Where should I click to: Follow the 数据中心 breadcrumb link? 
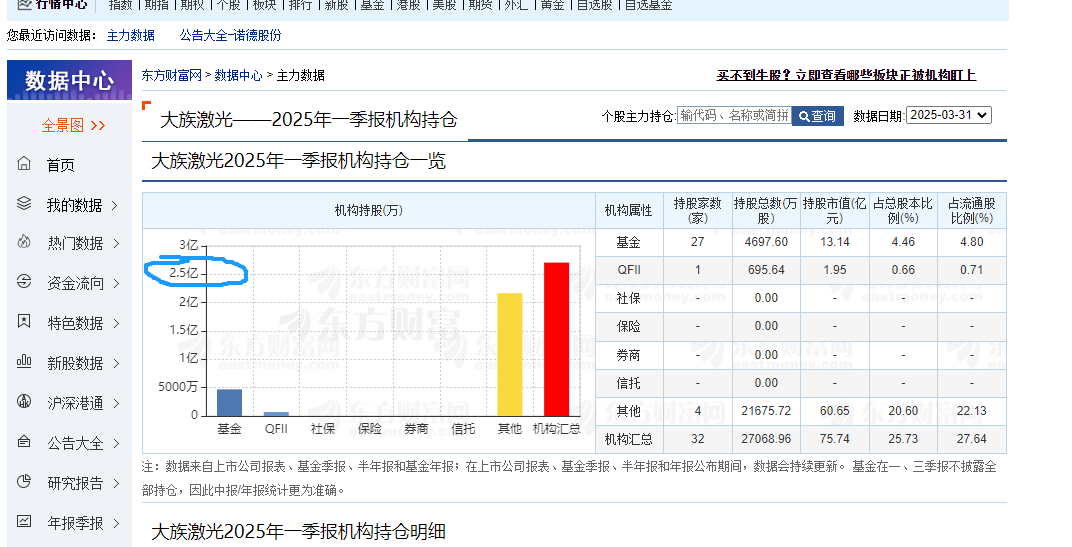coord(239,75)
